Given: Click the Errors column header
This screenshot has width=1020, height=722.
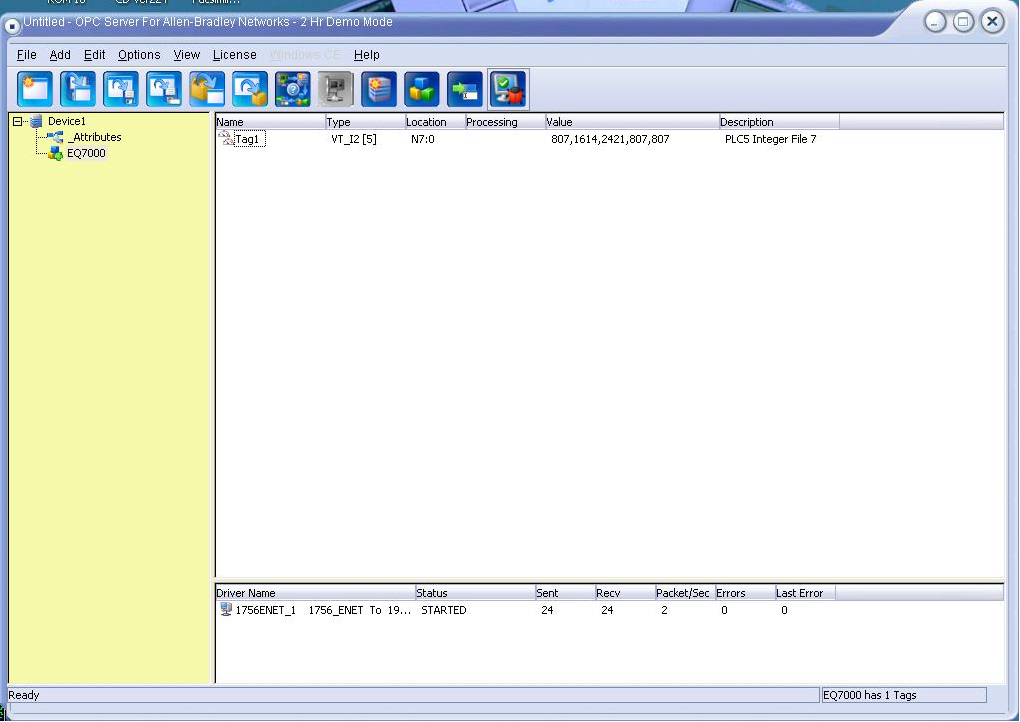Looking at the screenshot, I should click(x=745, y=593).
